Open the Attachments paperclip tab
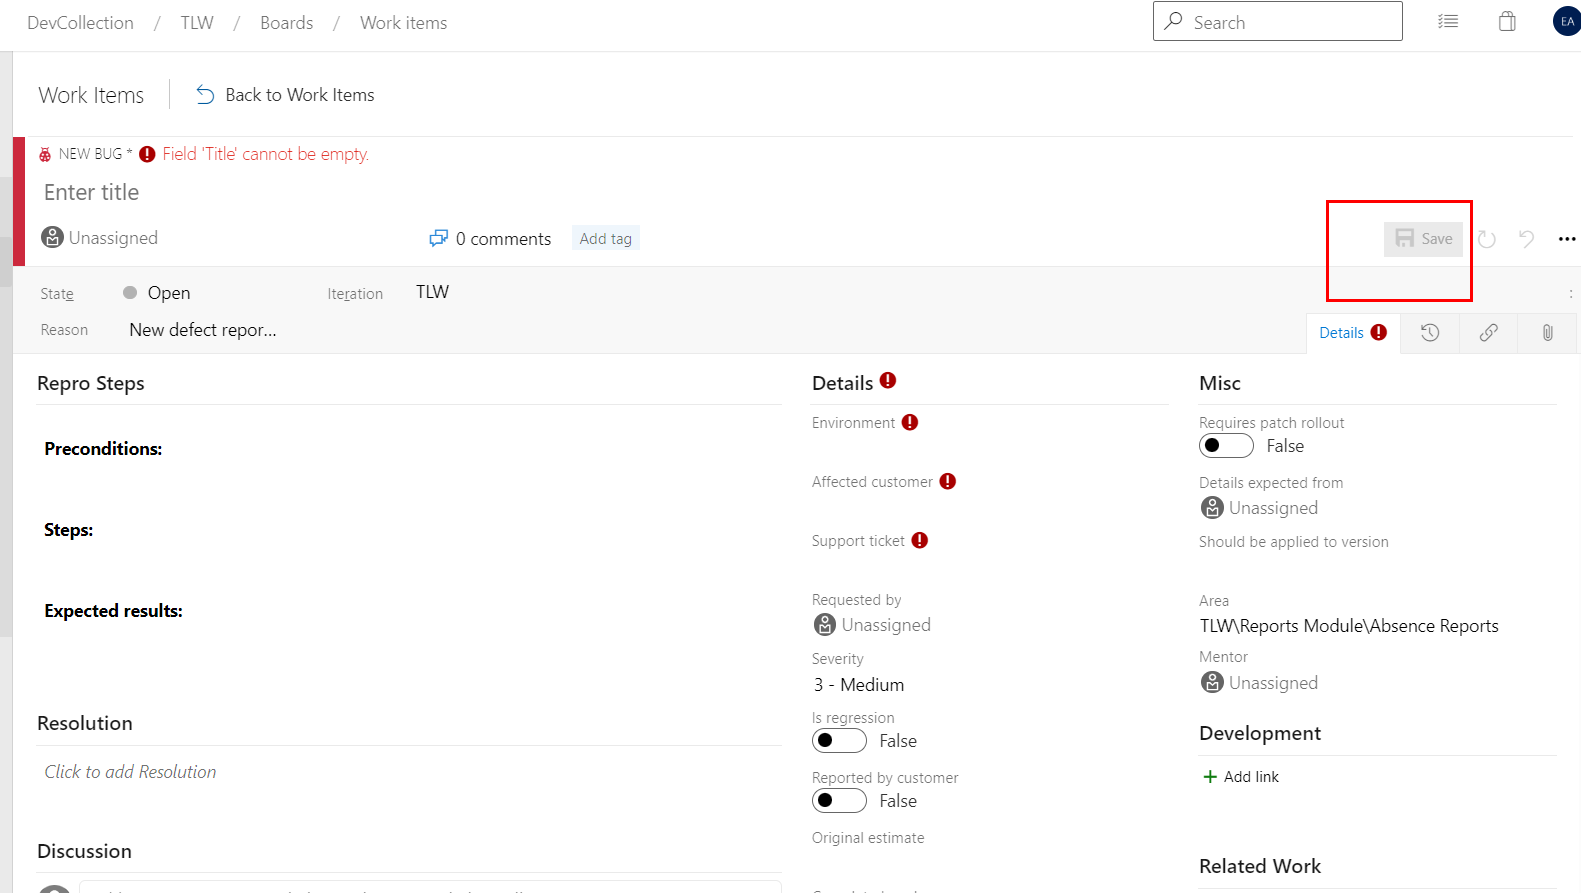 coord(1547,333)
